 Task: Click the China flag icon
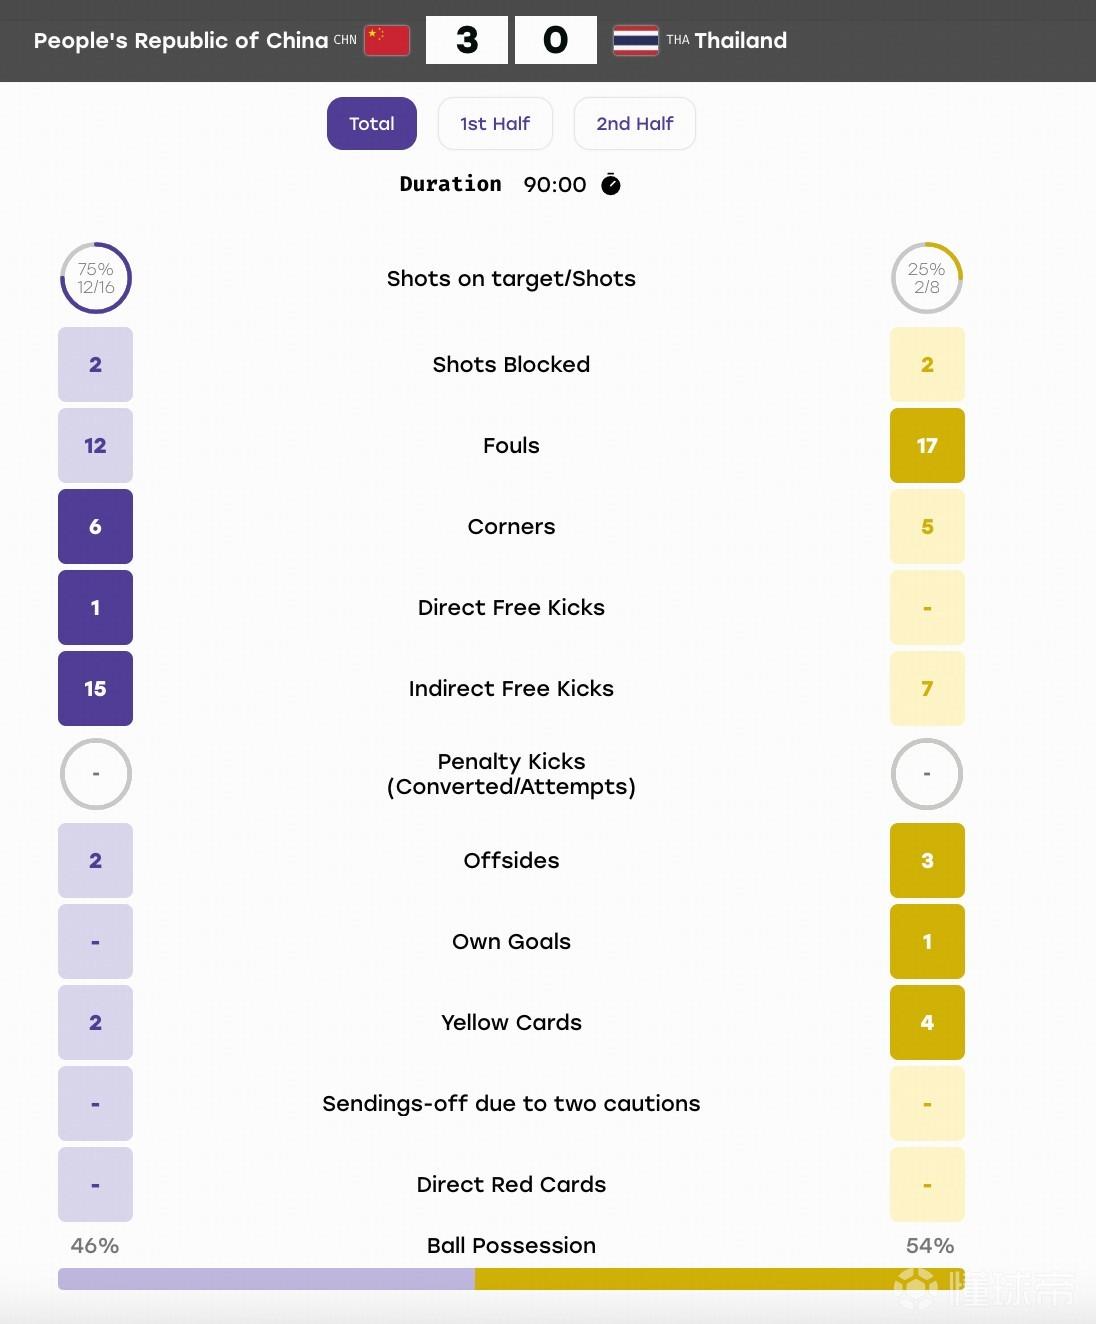(x=387, y=40)
